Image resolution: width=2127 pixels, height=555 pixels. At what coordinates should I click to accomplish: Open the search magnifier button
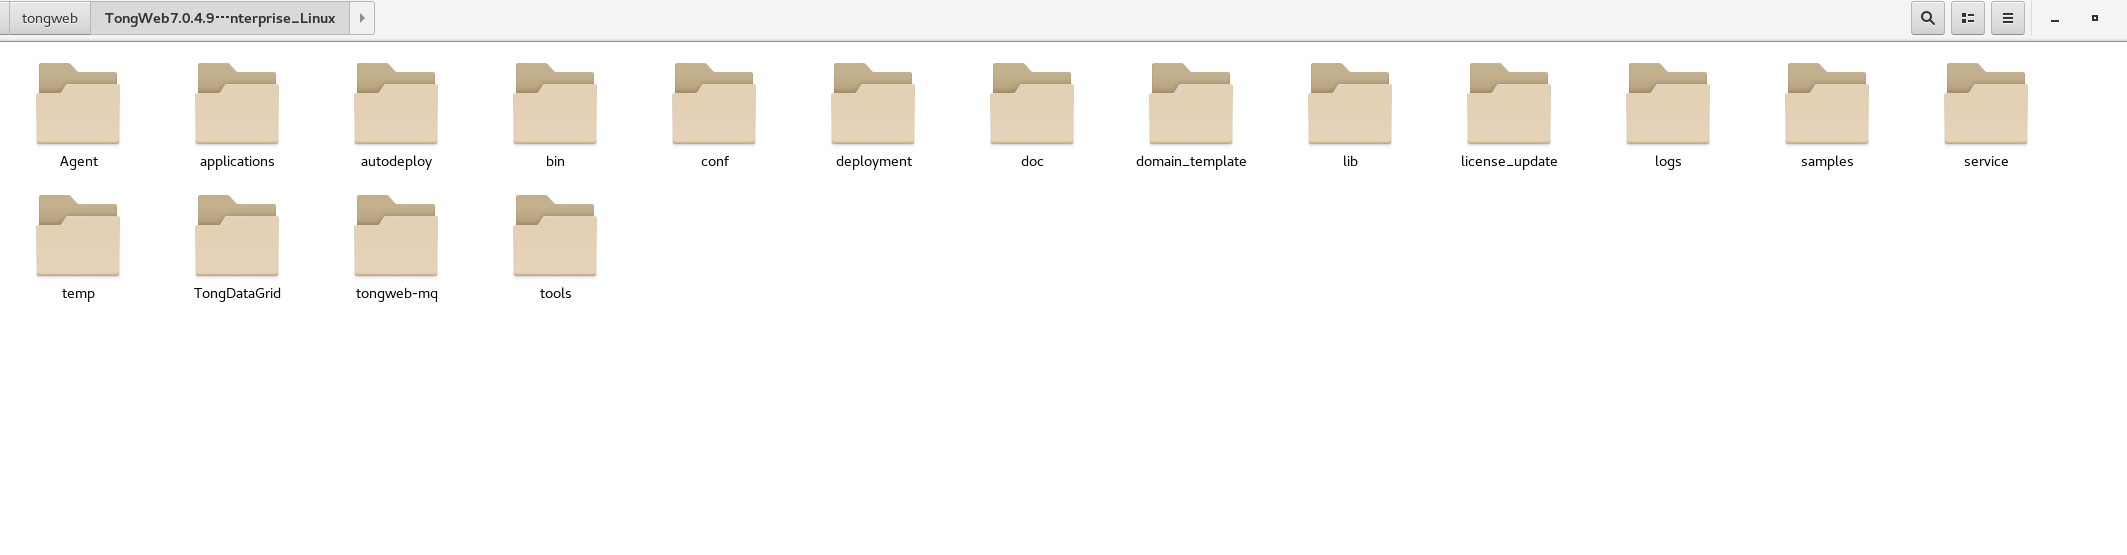(x=1928, y=18)
